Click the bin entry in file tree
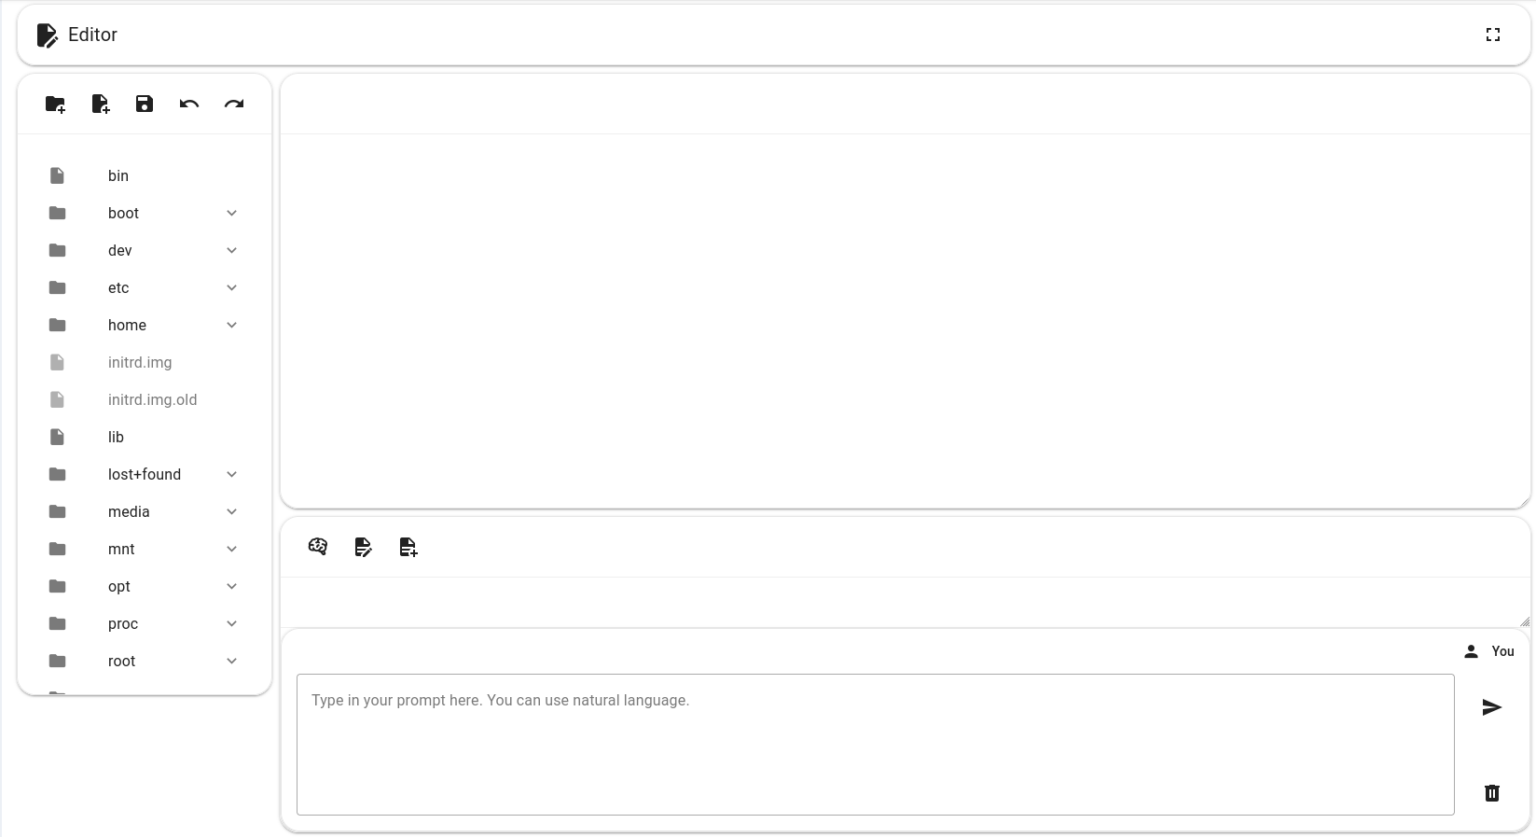Screen dimensions: 1536x837 [118, 176]
